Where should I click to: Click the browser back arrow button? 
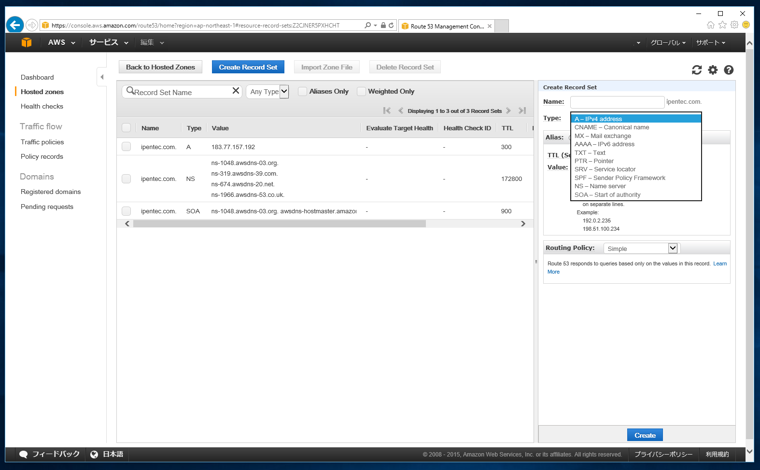(x=15, y=25)
